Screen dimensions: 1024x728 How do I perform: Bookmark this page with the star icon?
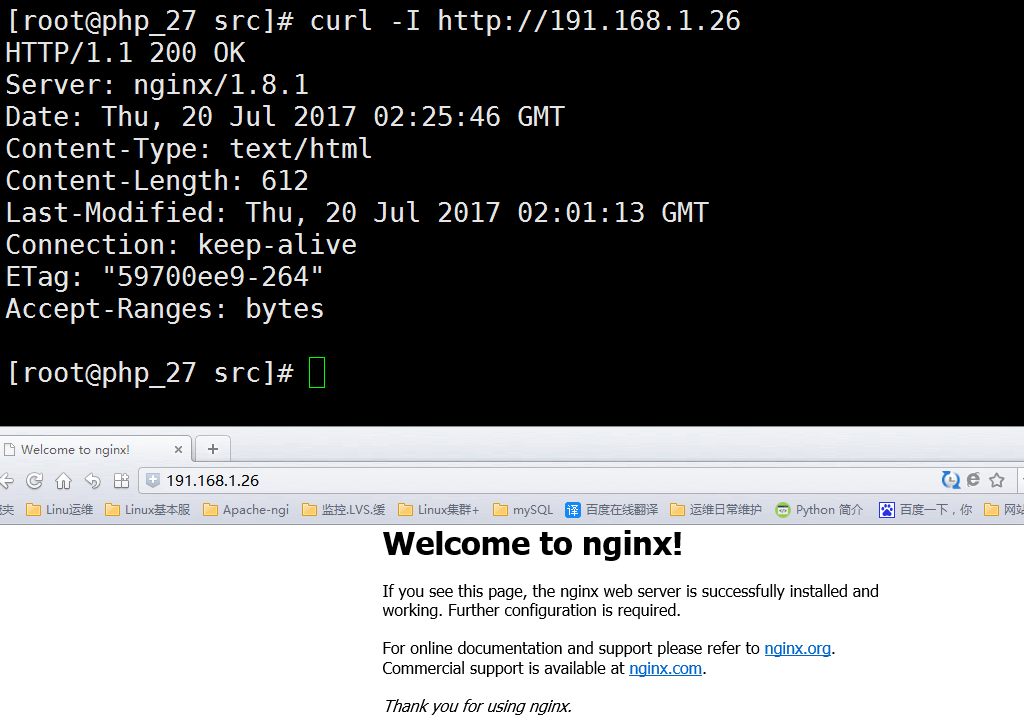997,481
